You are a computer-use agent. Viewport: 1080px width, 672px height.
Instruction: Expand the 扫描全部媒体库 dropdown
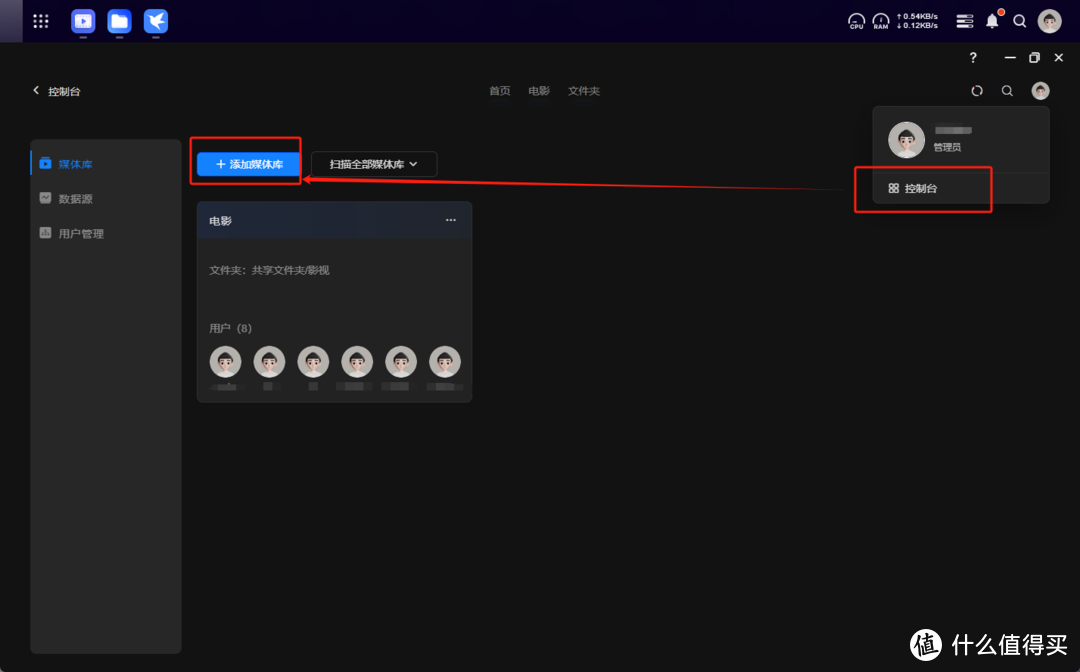coord(373,163)
